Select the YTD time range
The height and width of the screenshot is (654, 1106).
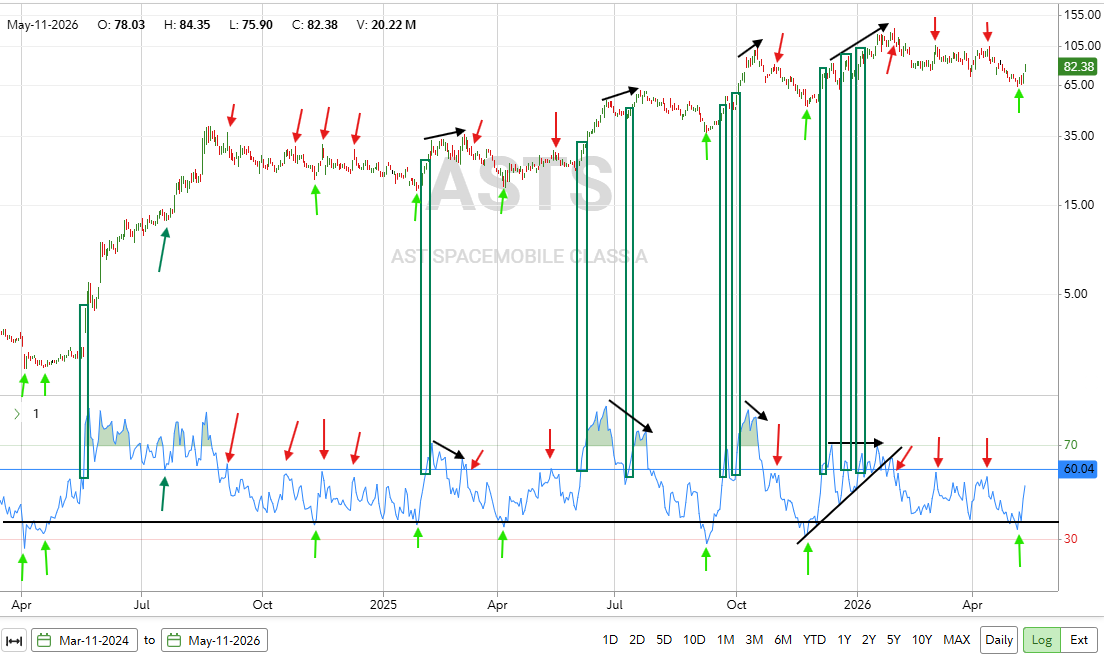pos(814,640)
